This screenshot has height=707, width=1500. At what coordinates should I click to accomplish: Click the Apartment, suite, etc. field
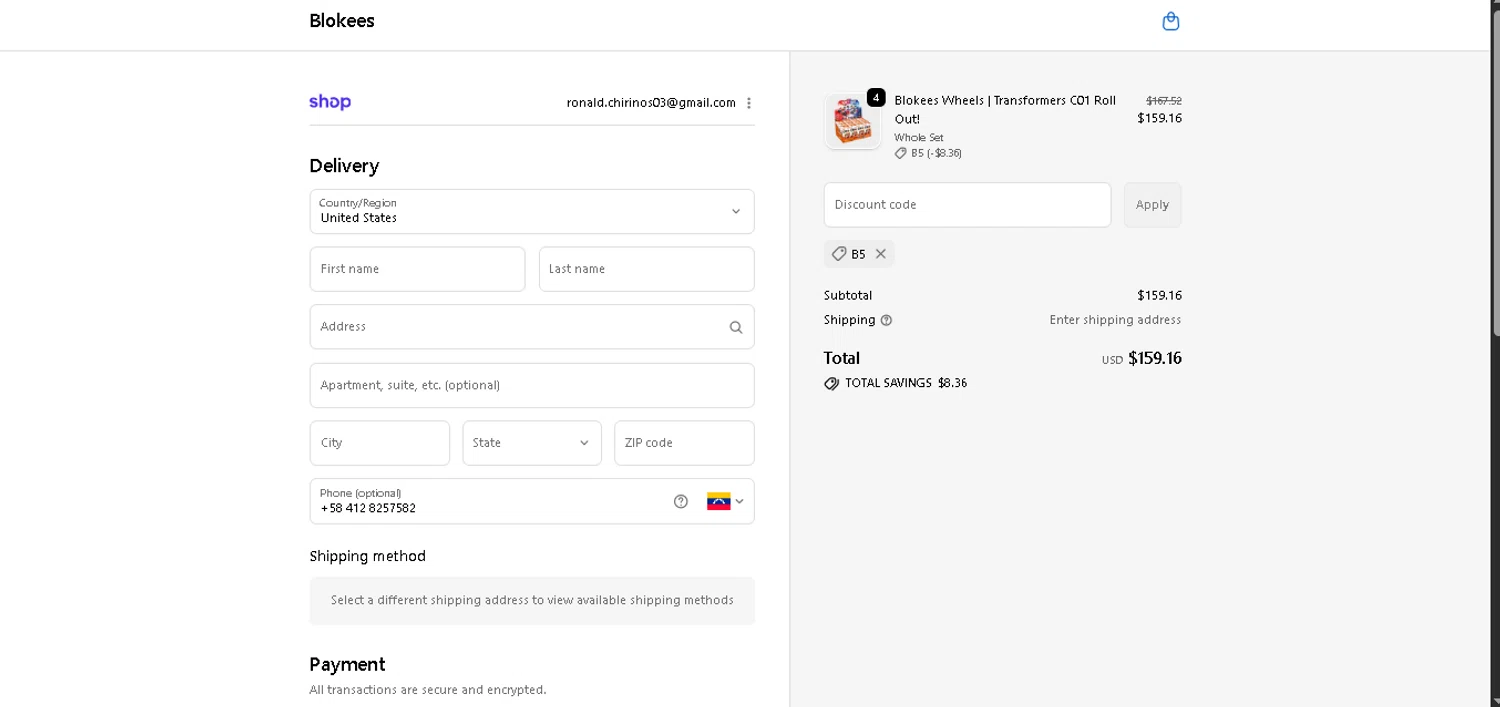(532, 385)
